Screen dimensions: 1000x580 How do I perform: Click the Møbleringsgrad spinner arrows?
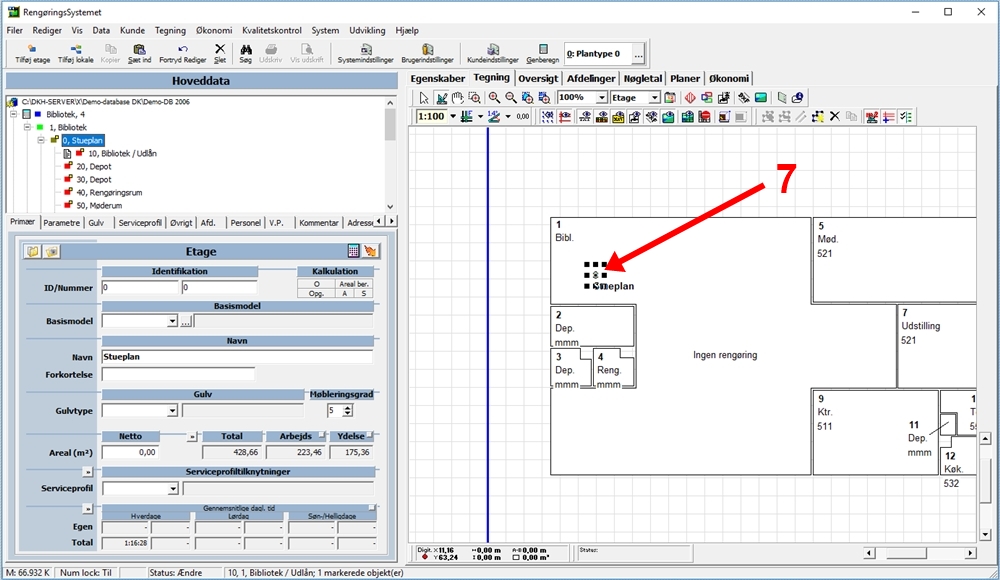pyautogui.click(x=347, y=411)
